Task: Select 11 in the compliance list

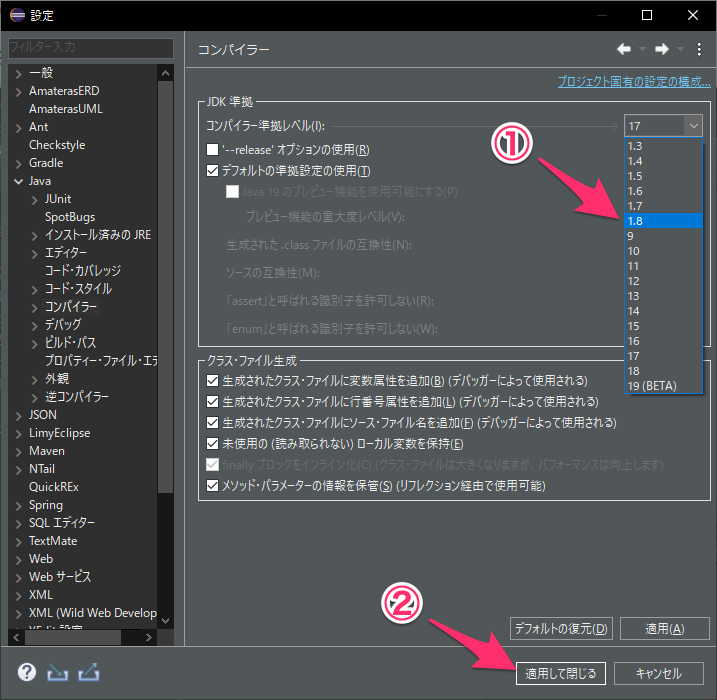Action: point(663,266)
